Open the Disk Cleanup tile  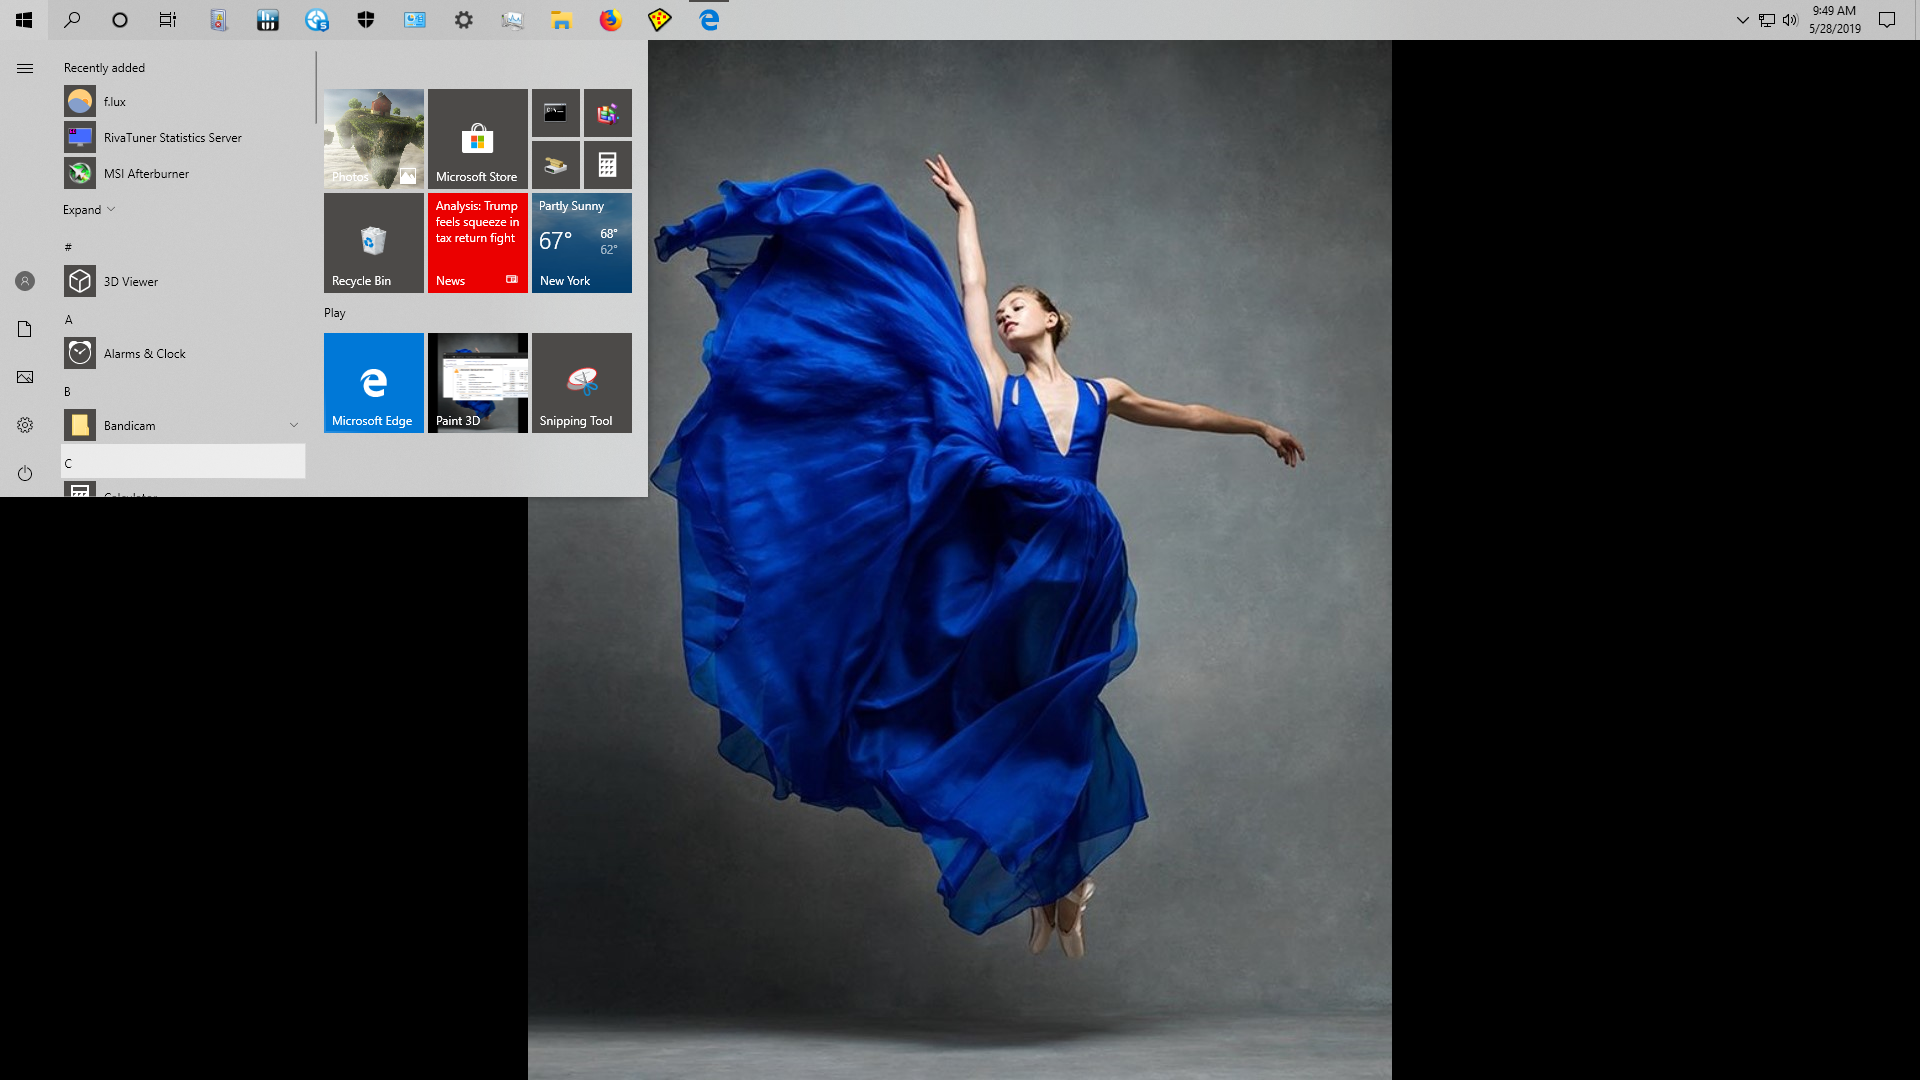pyautogui.click(x=555, y=165)
